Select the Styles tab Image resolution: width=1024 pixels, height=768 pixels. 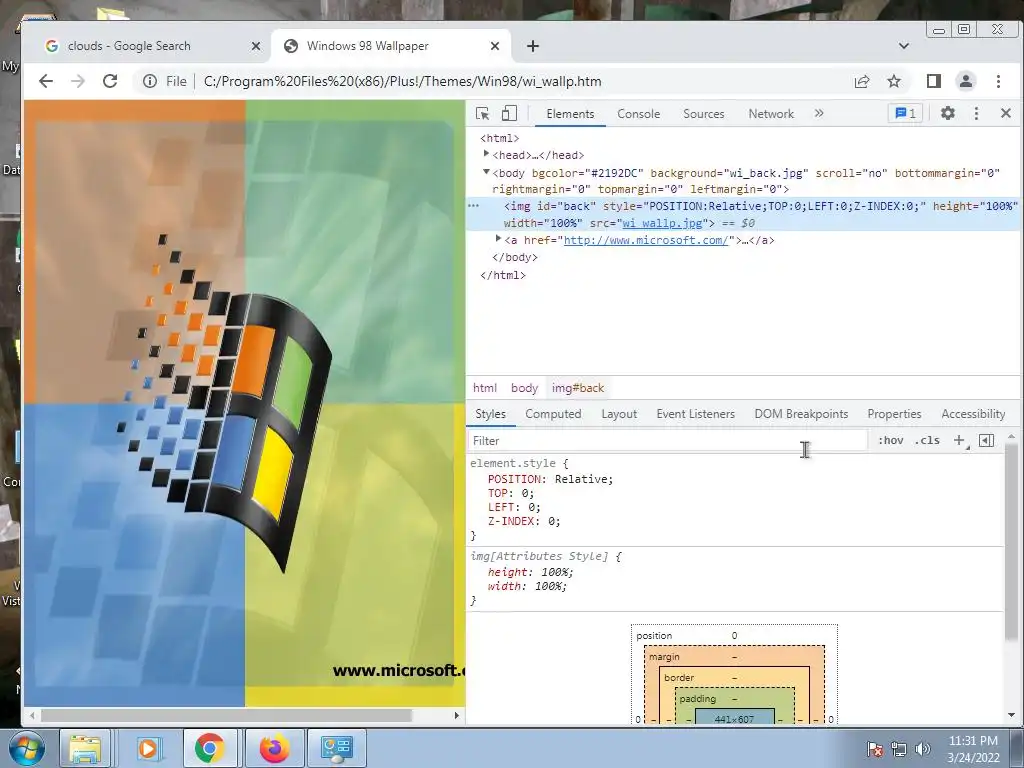tap(490, 414)
